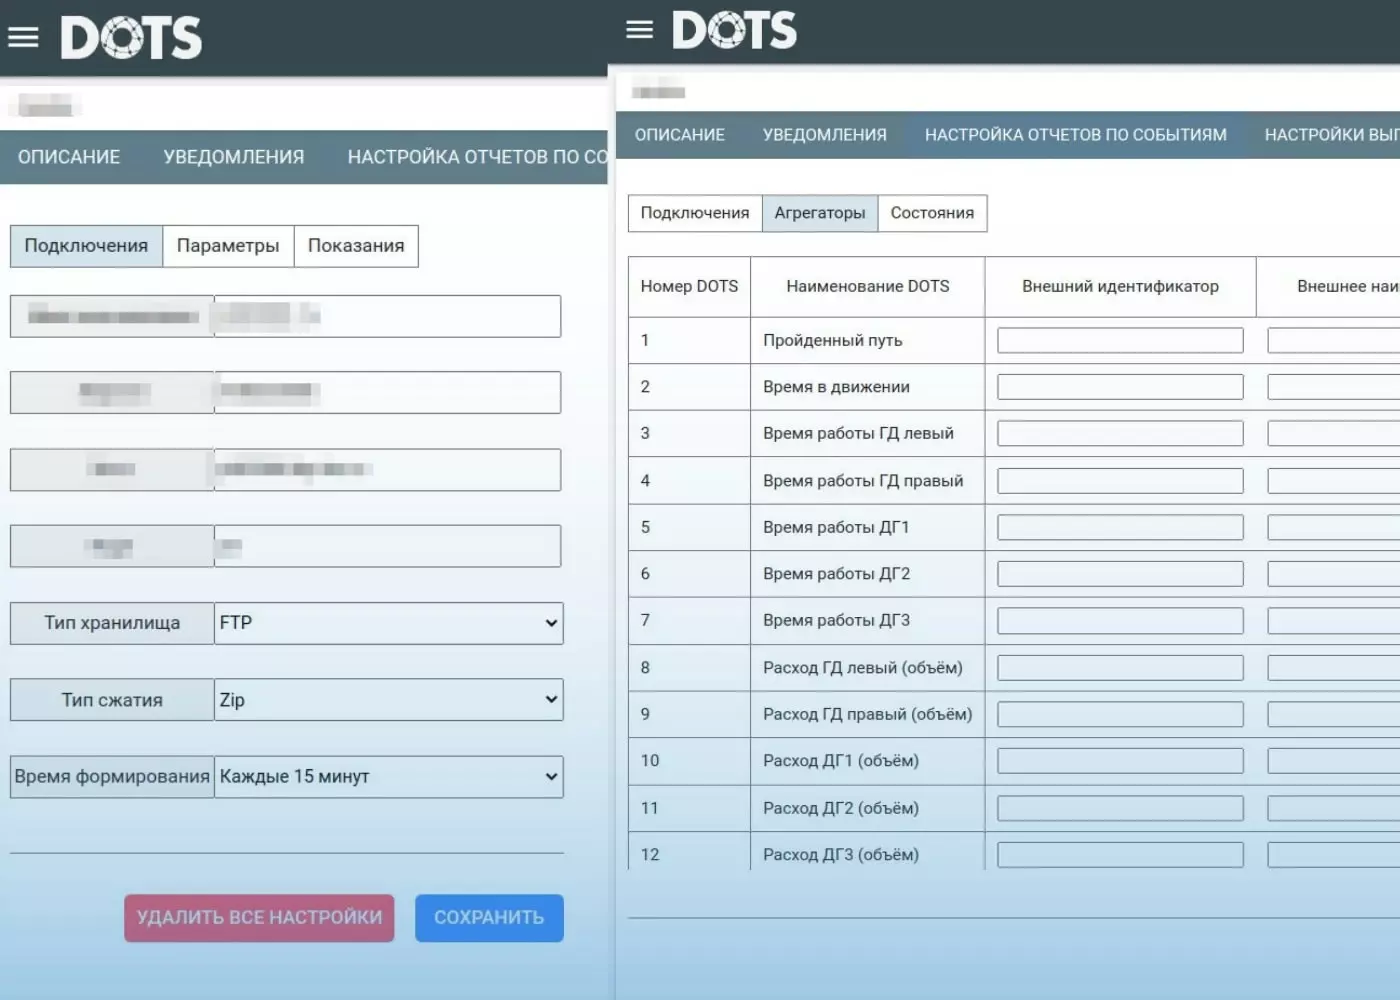This screenshot has height=1000, width=1400.
Task: Click the DOTS logo in right header
Action: click(x=734, y=30)
